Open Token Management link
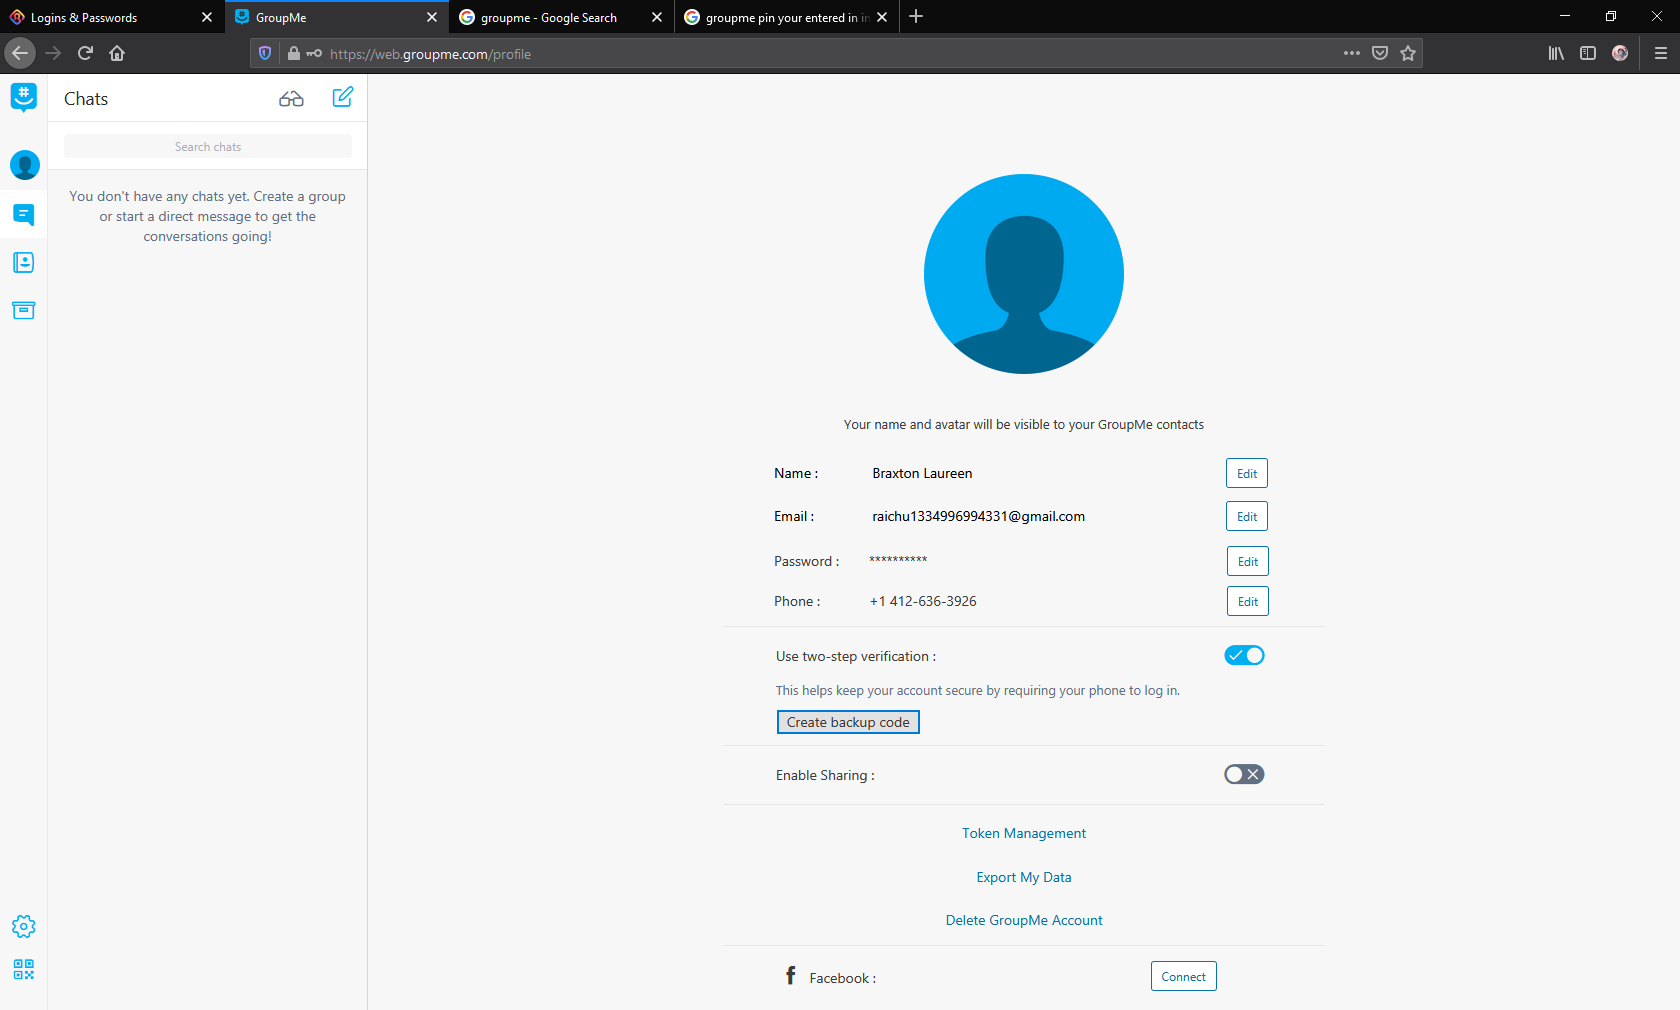The image size is (1680, 1010). (x=1024, y=833)
